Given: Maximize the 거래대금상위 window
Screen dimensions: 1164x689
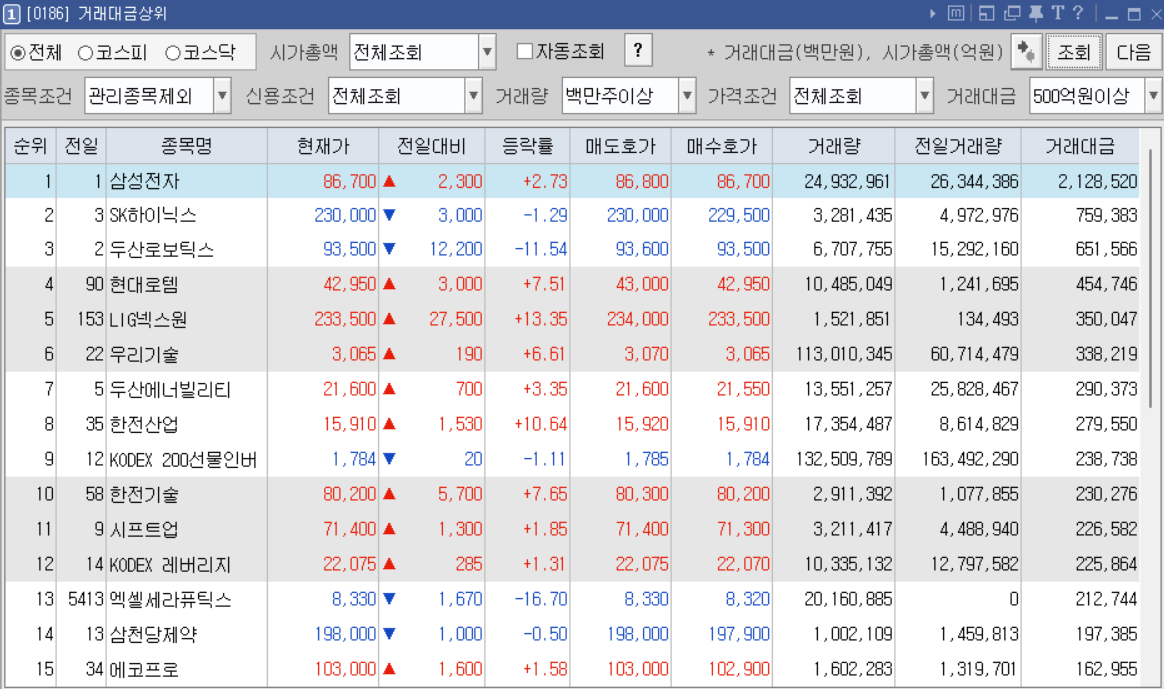Looking at the screenshot, I should click(x=1134, y=14).
